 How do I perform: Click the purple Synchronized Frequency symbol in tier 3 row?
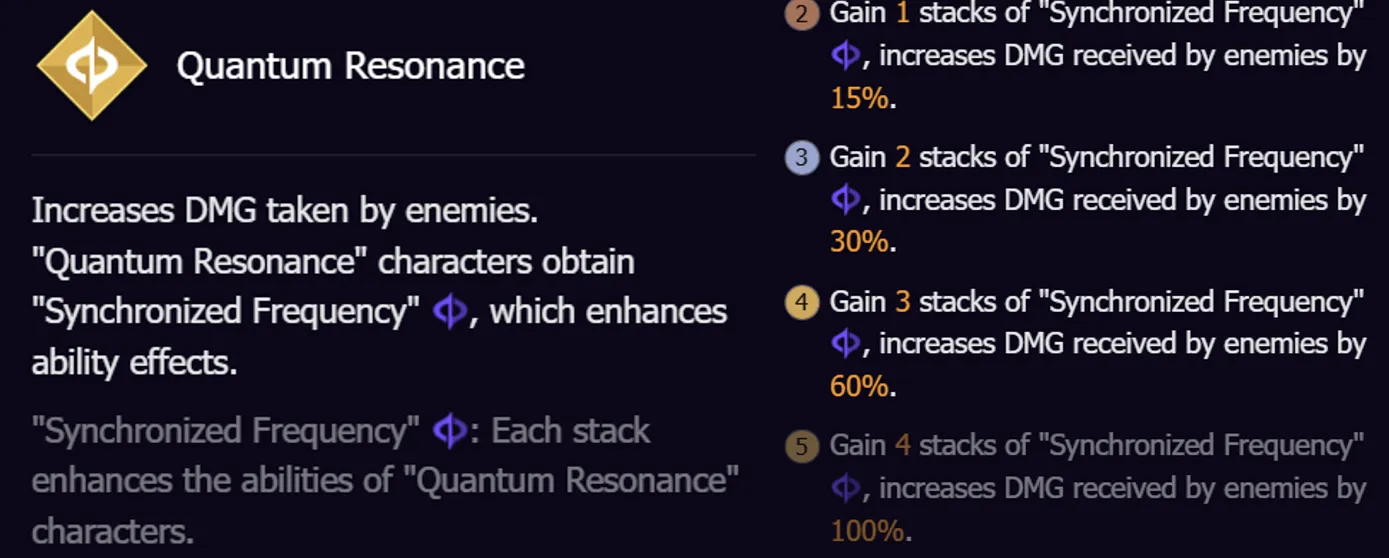point(845,200)
